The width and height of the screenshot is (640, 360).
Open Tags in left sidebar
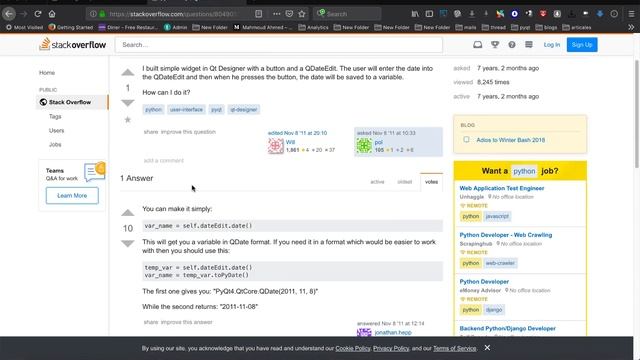coord(55,116)
